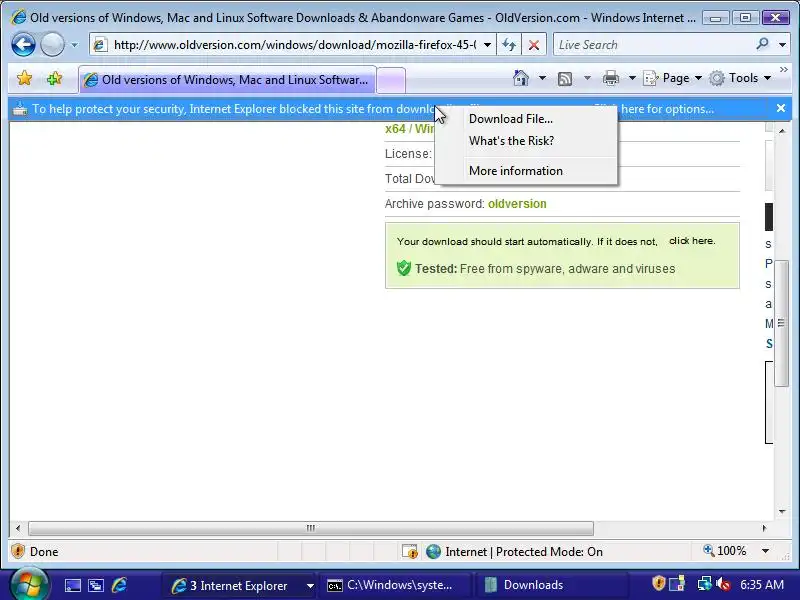Click the Show Desktop quick launch icon
This screenshot has height=600, width=800.
pos(72,585)
